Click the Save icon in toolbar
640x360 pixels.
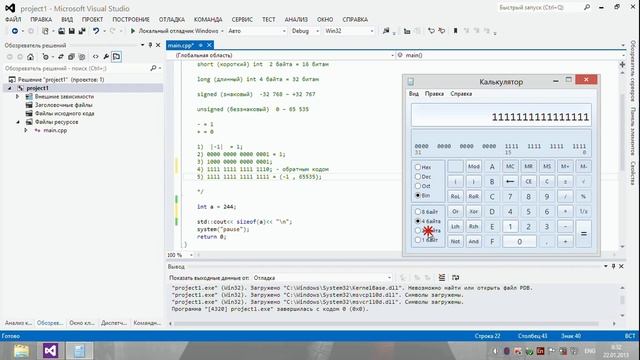[72, 31]
